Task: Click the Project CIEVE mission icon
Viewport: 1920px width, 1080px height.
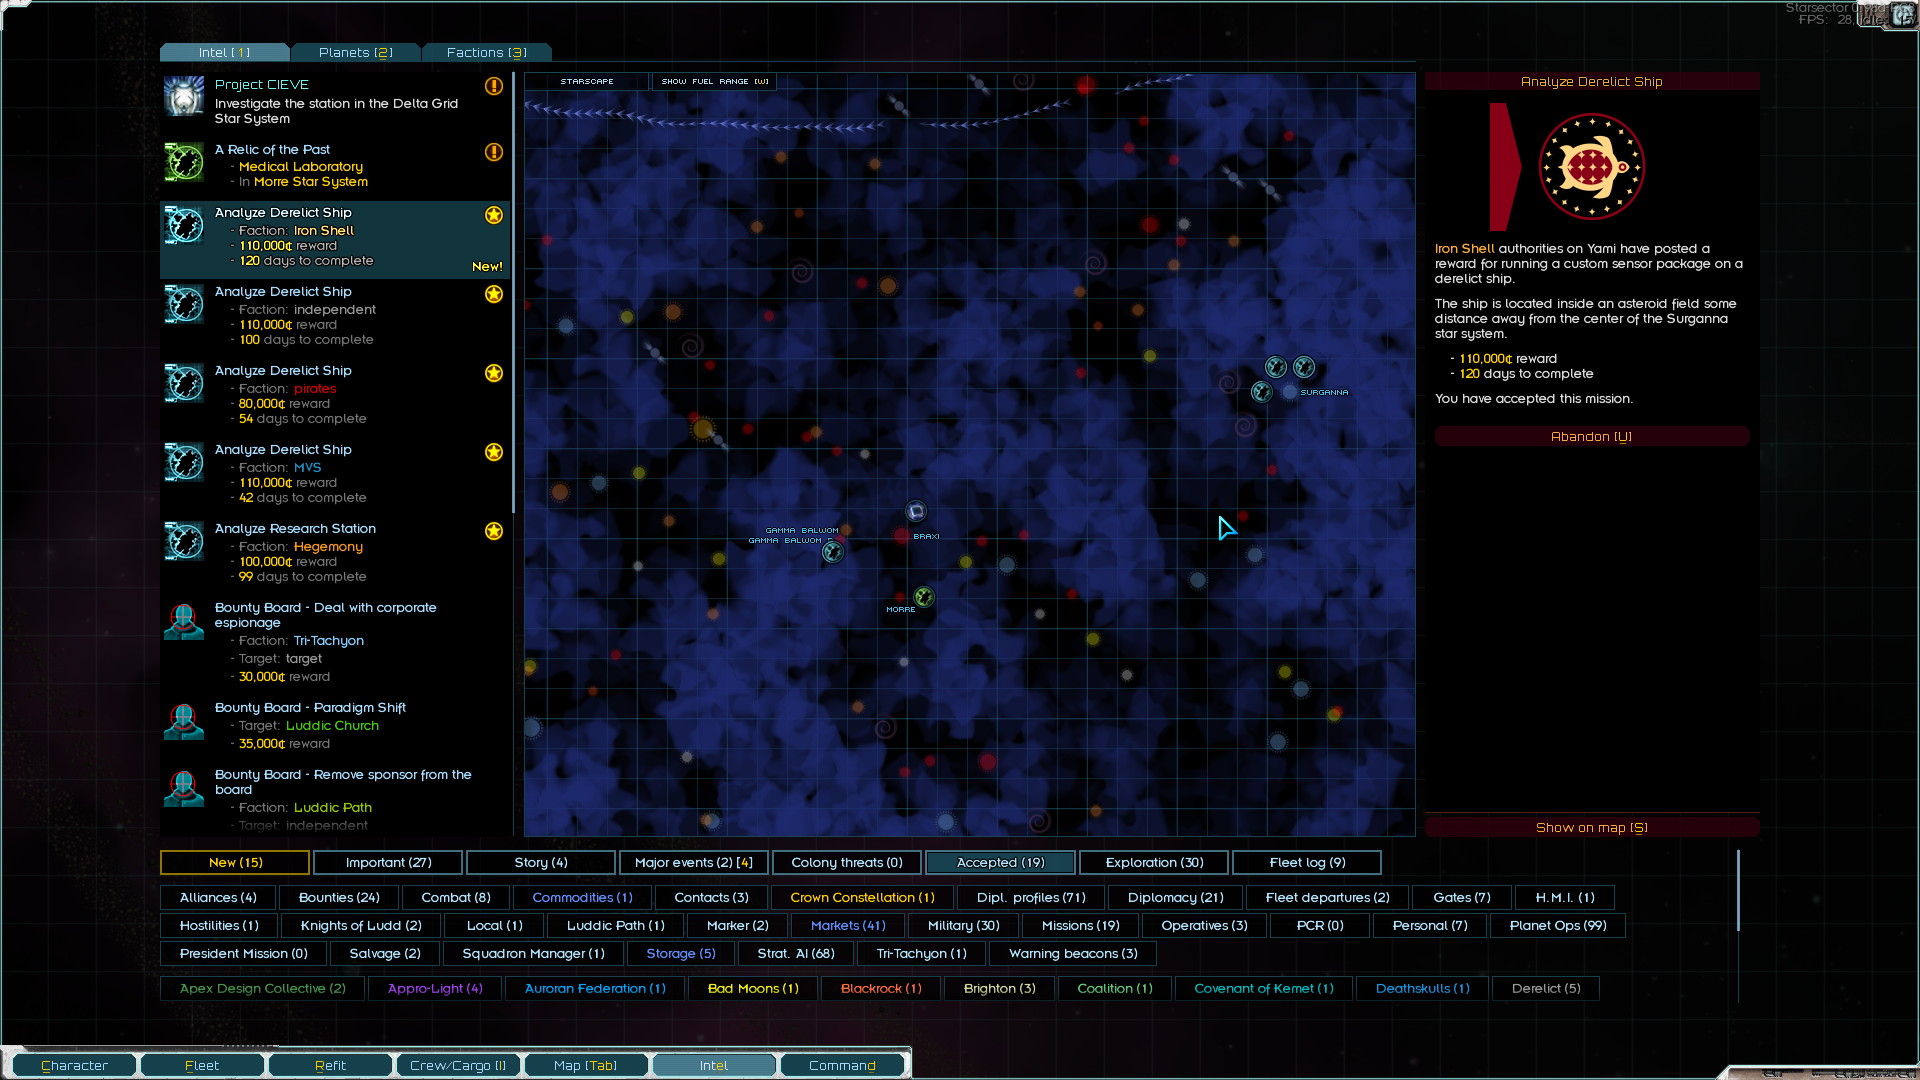Action: (x=184, y=97)
